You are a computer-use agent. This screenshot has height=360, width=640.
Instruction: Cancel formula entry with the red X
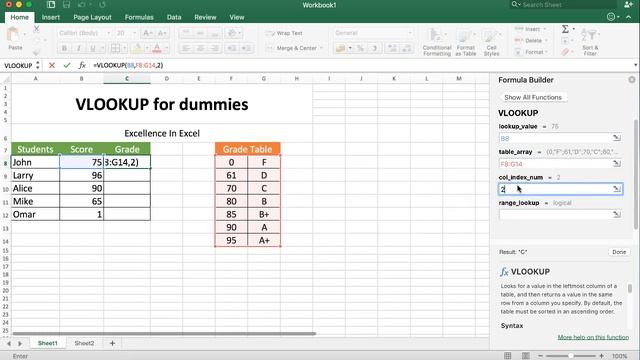(x=52, y=65)
